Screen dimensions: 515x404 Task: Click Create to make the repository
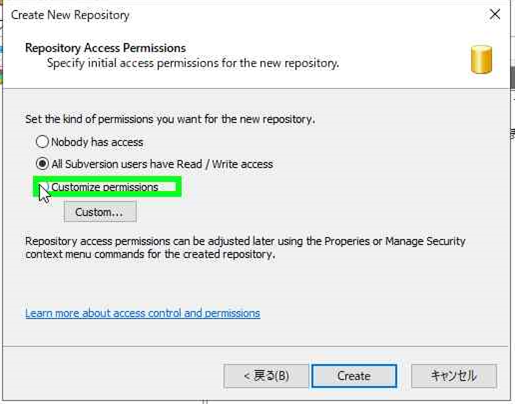coord(354,376)
